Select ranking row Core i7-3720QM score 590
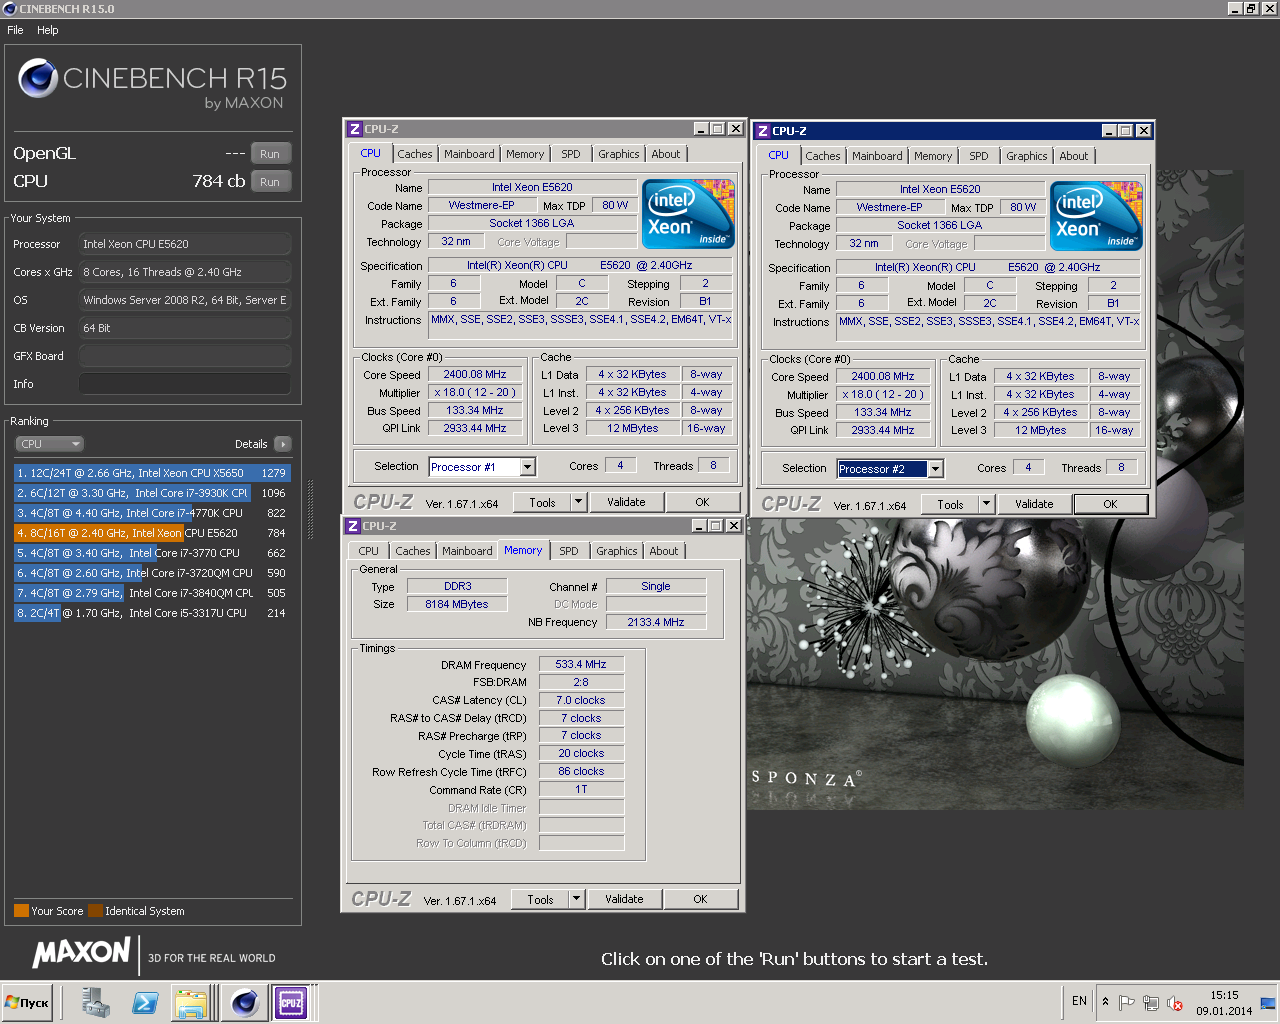 click(152, 573)
